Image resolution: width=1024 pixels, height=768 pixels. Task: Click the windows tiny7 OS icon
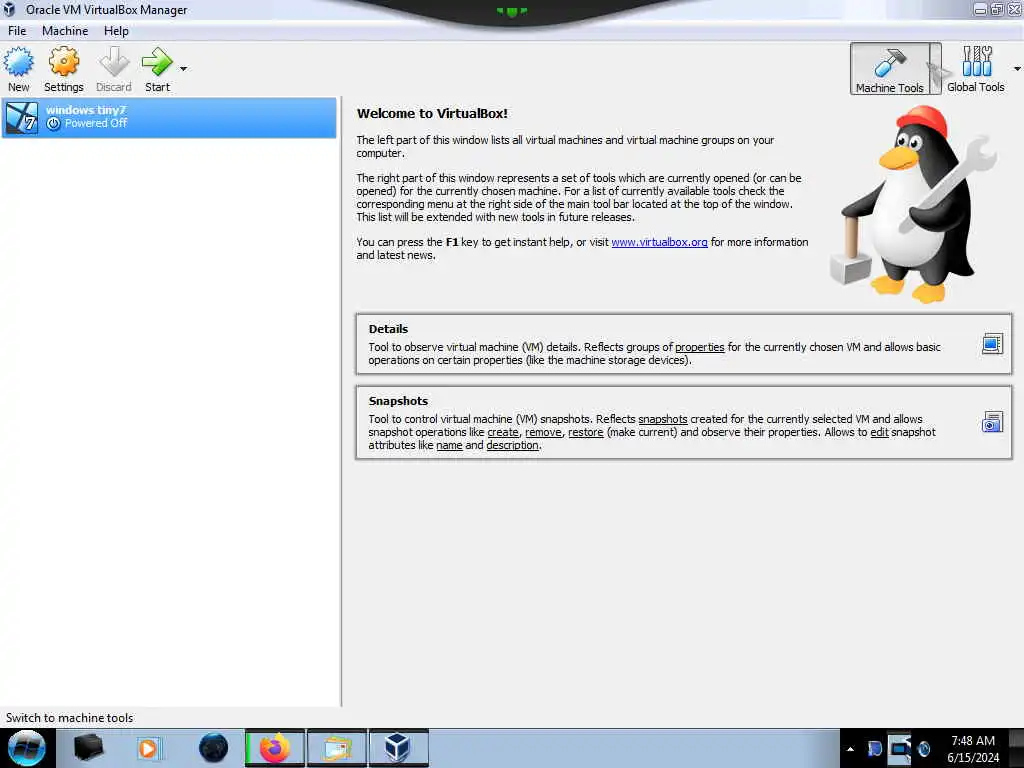point(22,118)
